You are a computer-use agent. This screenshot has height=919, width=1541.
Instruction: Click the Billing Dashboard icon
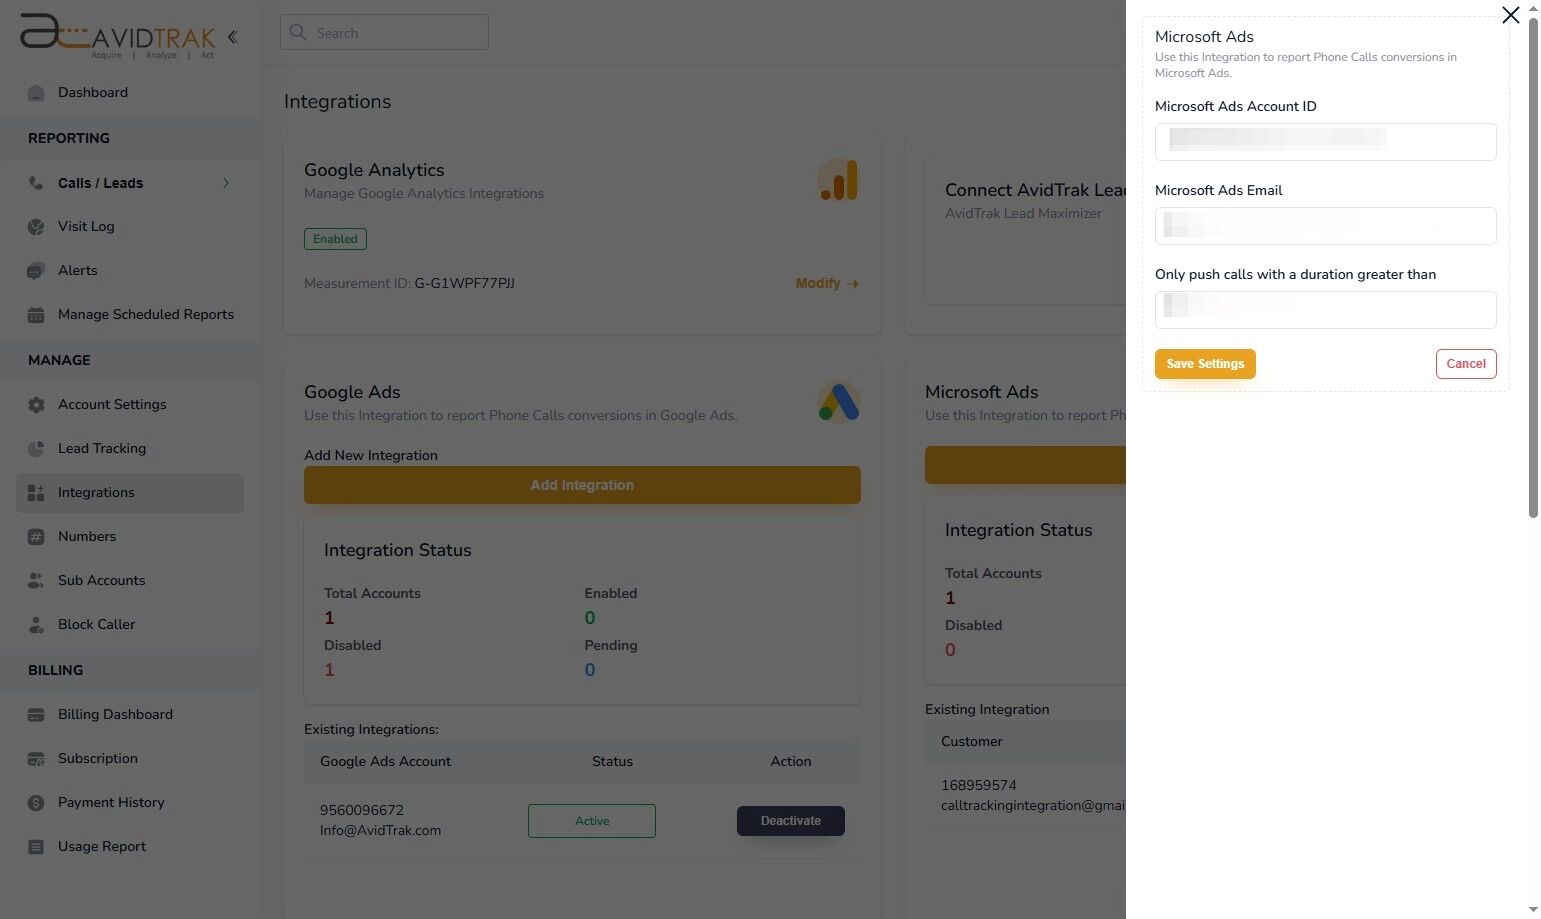tap(37, 714)
